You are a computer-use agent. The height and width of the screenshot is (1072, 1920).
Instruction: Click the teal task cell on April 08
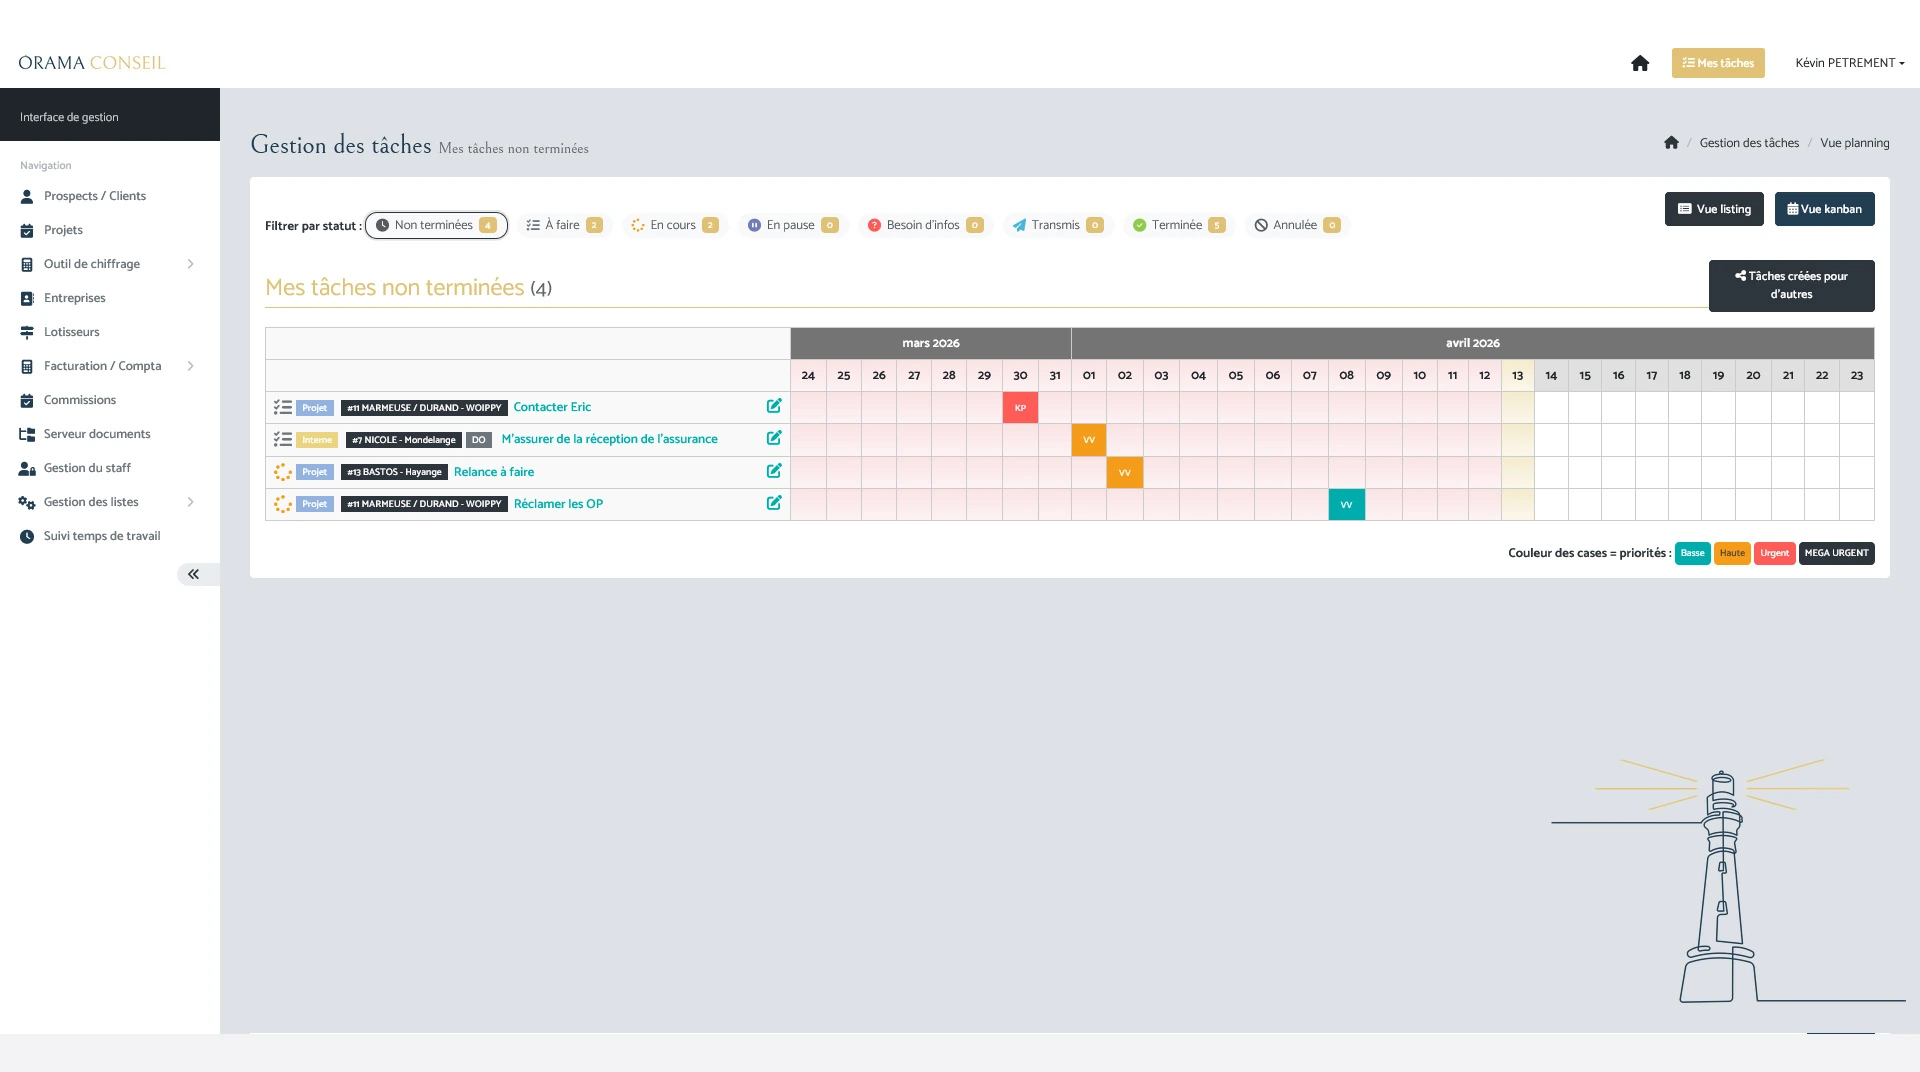(1346, 504)
